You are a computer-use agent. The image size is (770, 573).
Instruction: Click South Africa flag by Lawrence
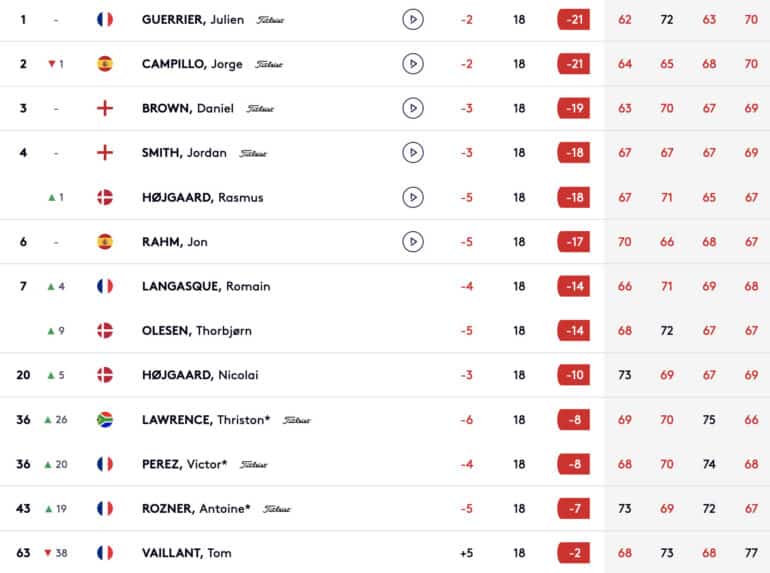105,420
